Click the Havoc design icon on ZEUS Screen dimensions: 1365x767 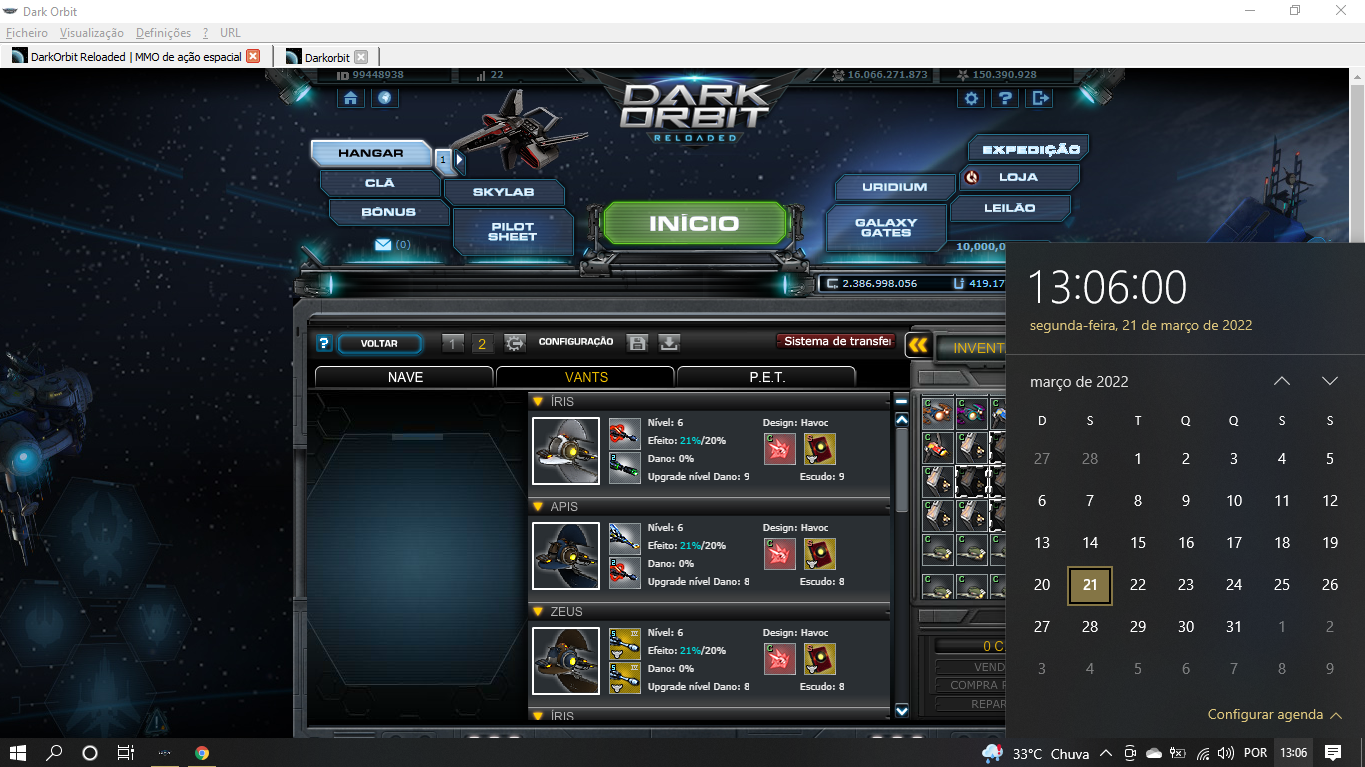click(780, 659)
